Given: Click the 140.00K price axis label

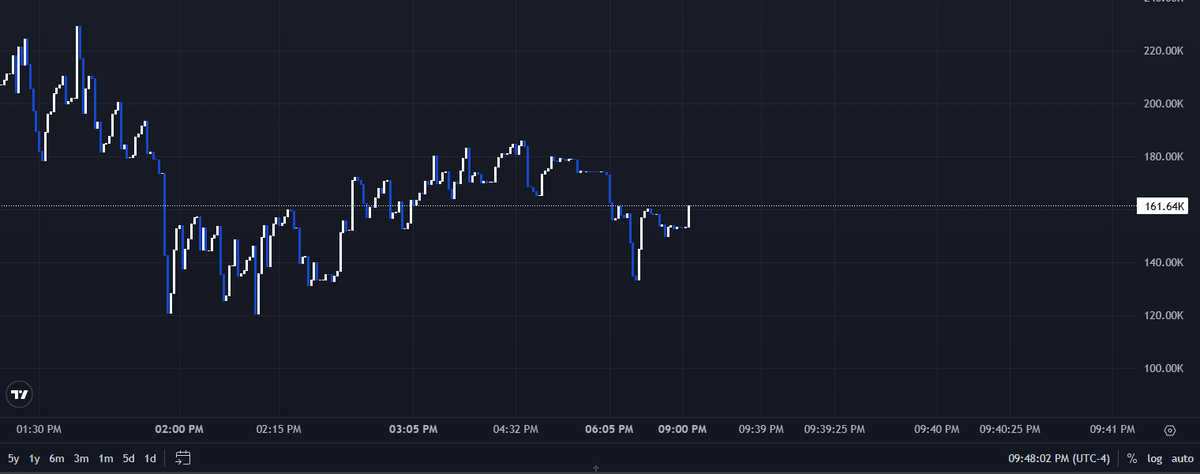Looking at the screenshot, I should click(1164, 263).
